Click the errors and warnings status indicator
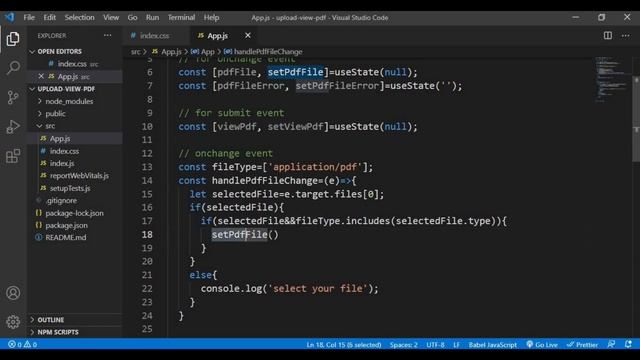 pos(22,344)
